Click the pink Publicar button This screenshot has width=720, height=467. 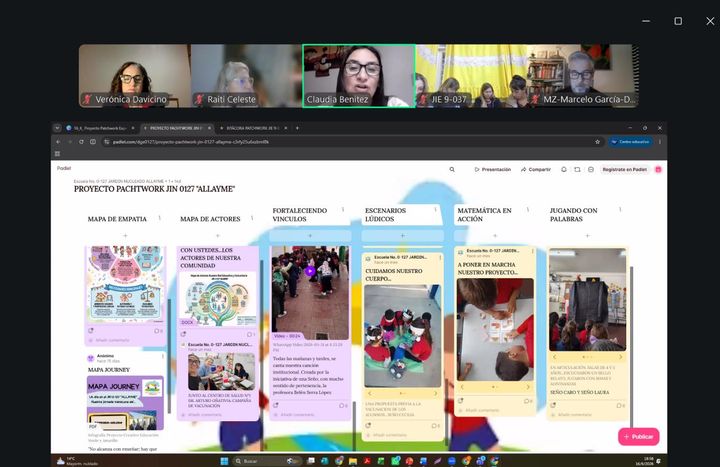click(x=639, y=437)
